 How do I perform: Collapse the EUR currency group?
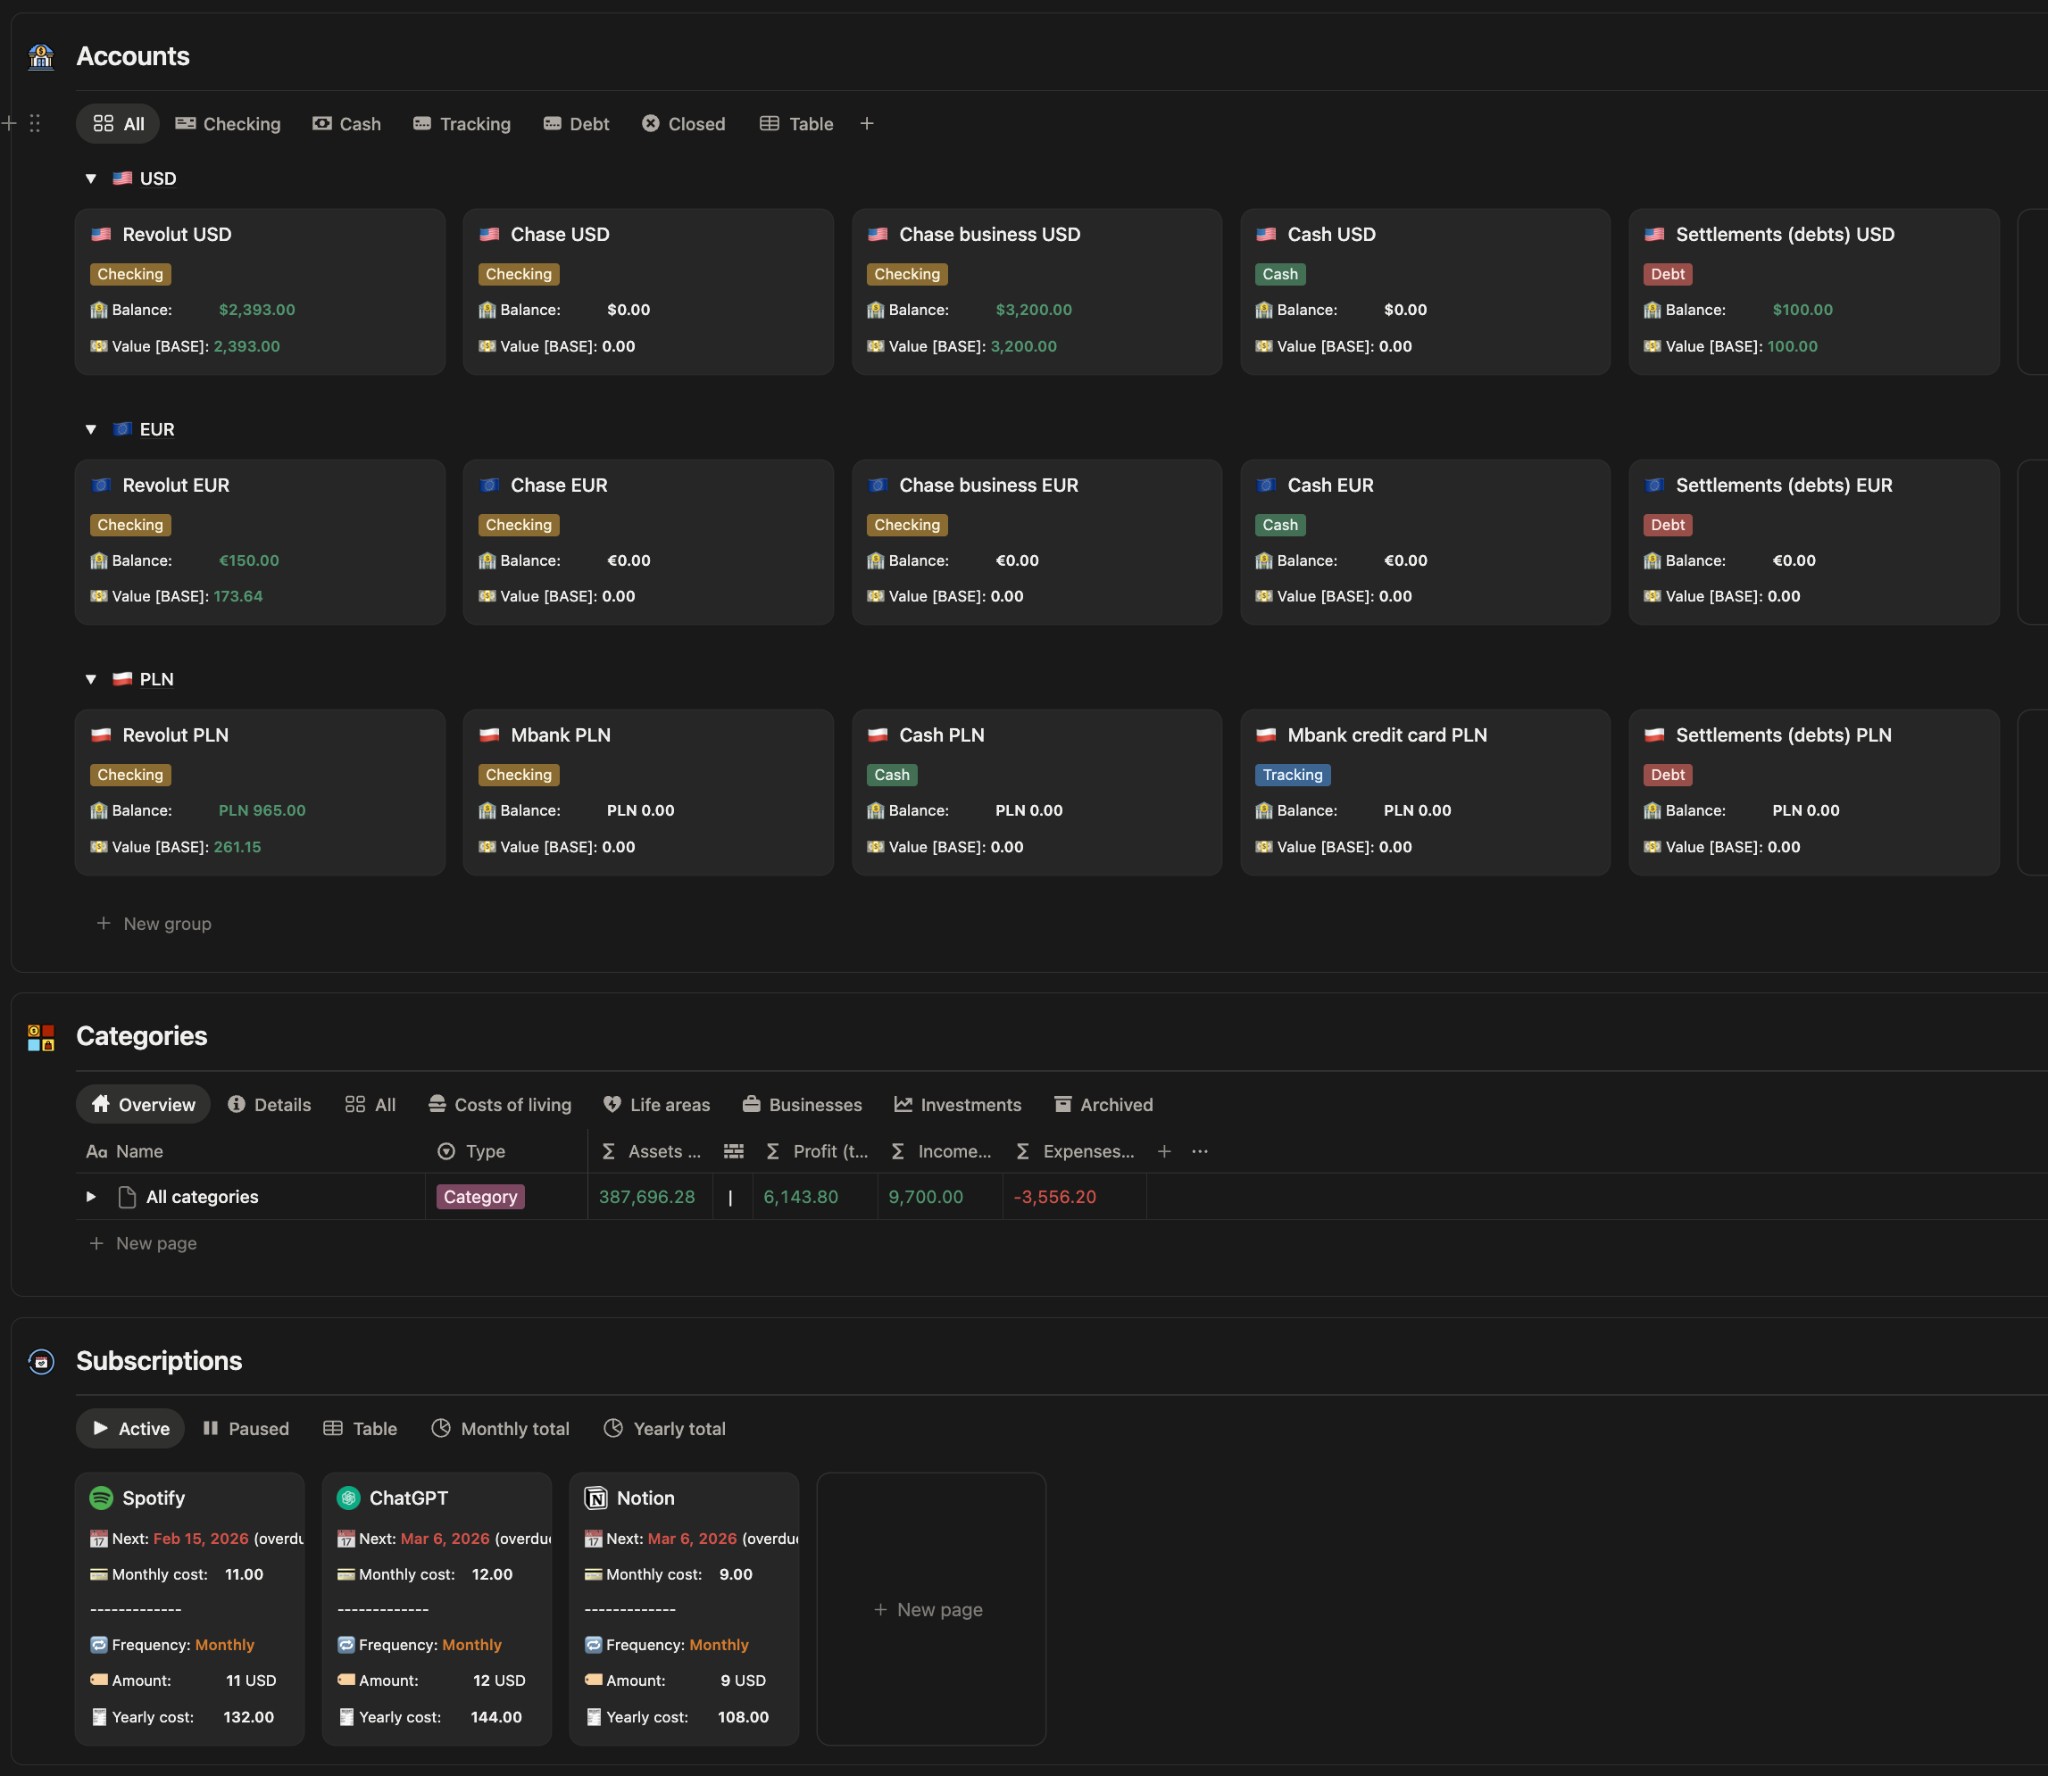91,428
